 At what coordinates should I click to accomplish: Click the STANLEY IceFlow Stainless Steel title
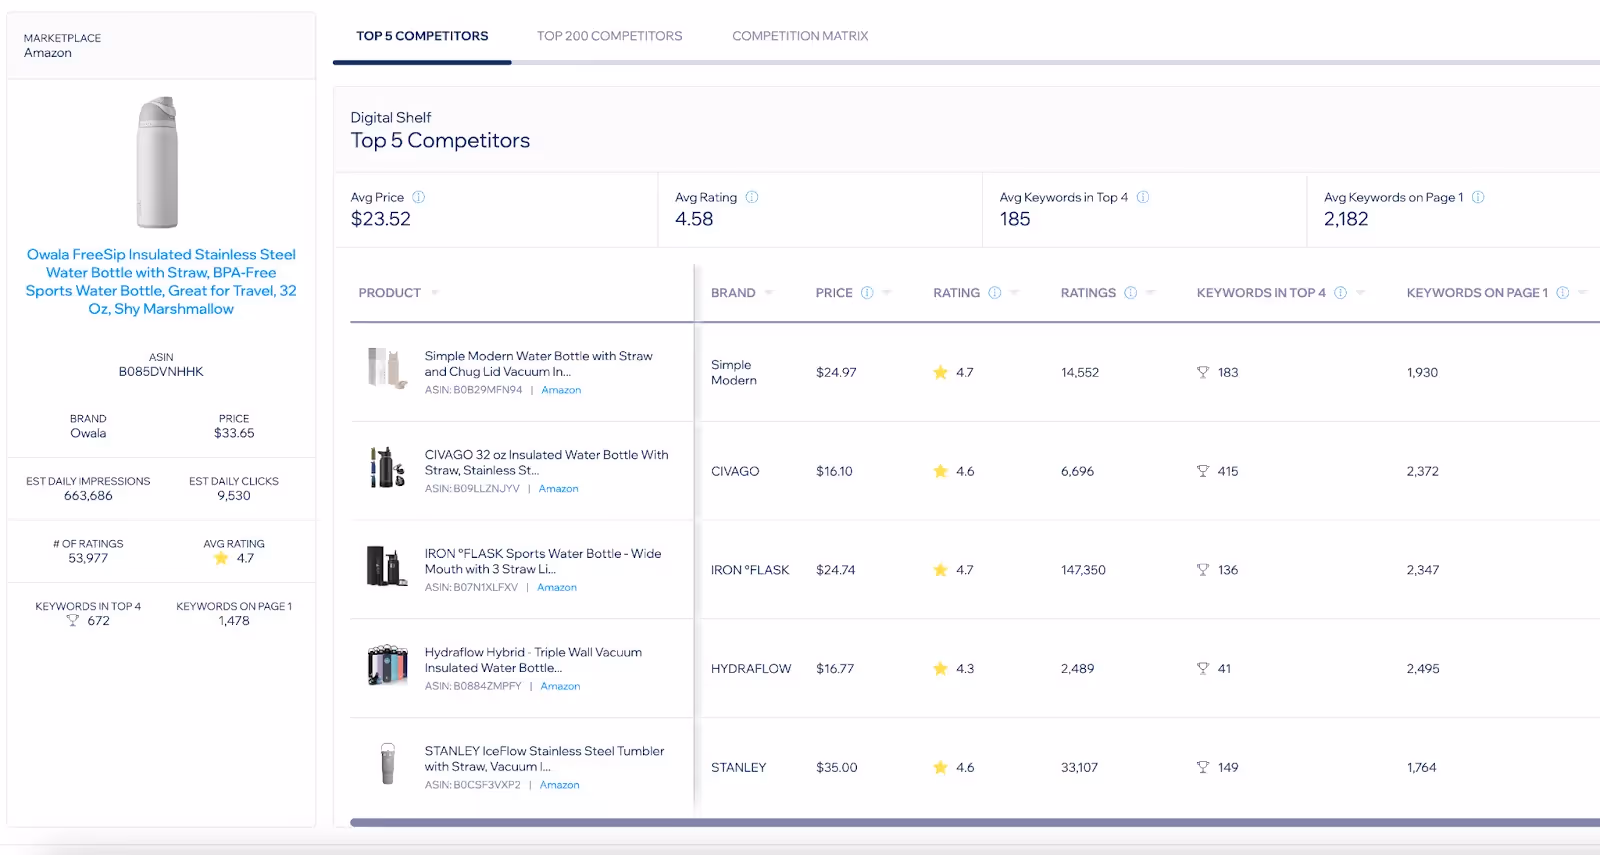pyautogui.click(x=544, y=759)
